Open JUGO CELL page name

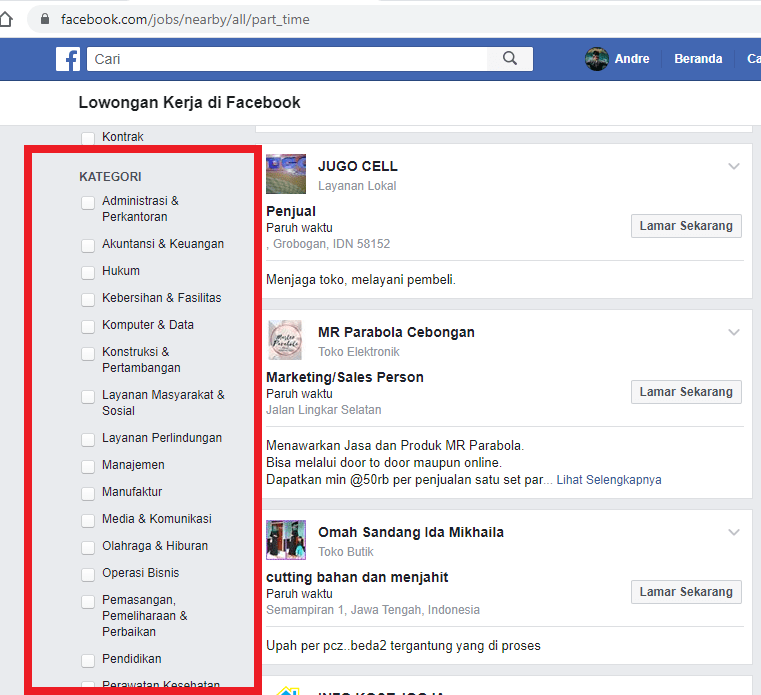point(358,166)
